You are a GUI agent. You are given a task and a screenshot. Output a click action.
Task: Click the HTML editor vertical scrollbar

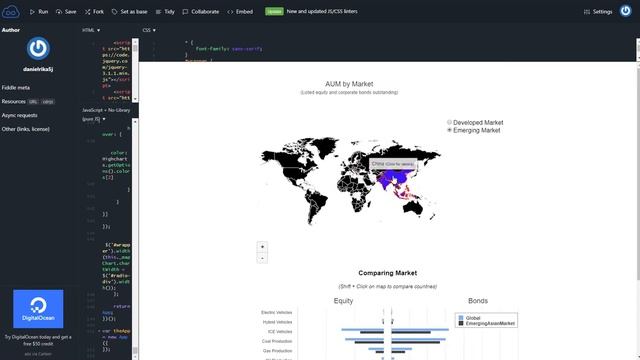point(135,70)
